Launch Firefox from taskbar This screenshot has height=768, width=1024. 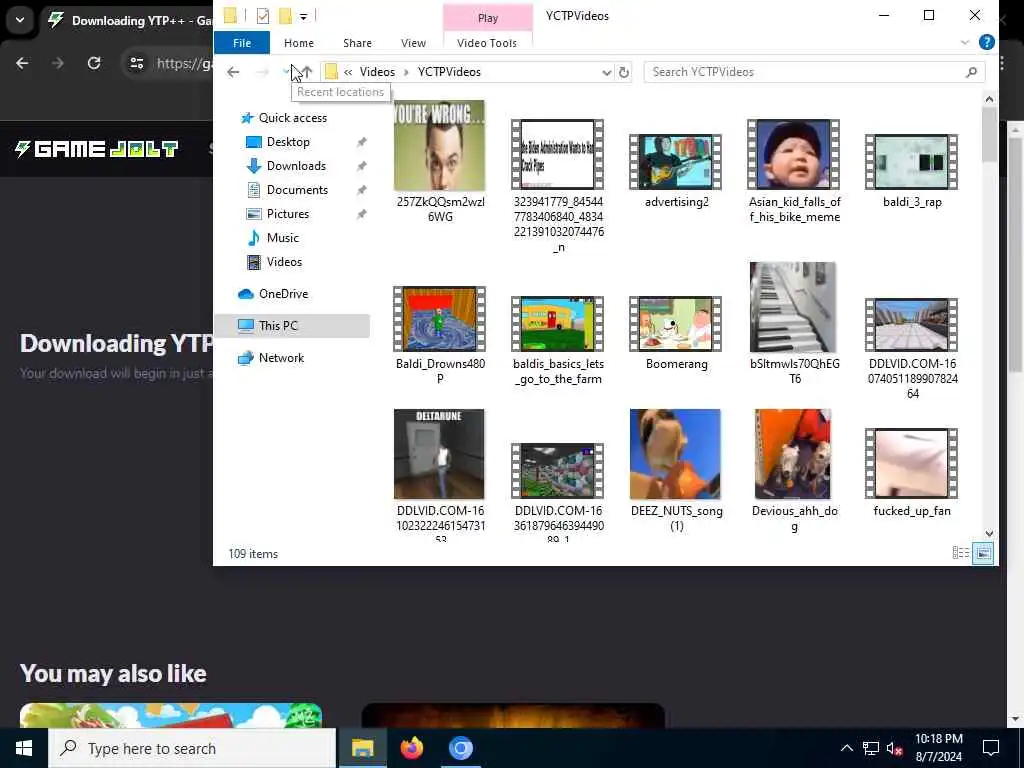pos(411,748)
